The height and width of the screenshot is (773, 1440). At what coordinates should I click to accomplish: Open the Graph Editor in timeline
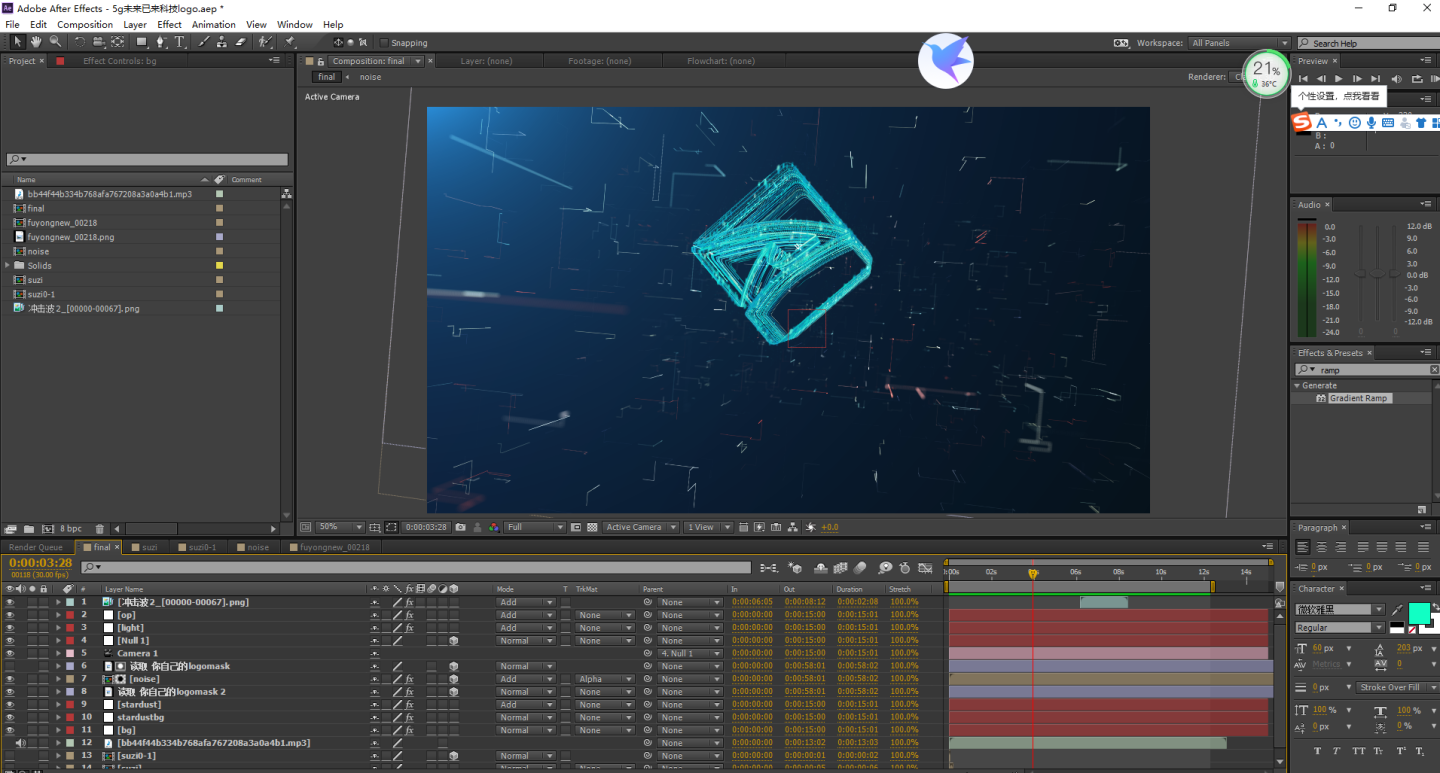tap(927, 567)
